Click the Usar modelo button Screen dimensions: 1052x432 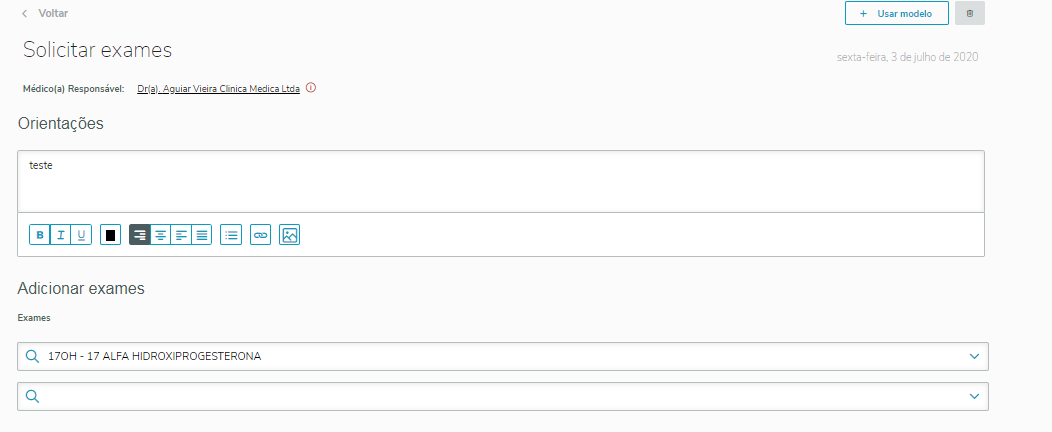coord(896,14)
